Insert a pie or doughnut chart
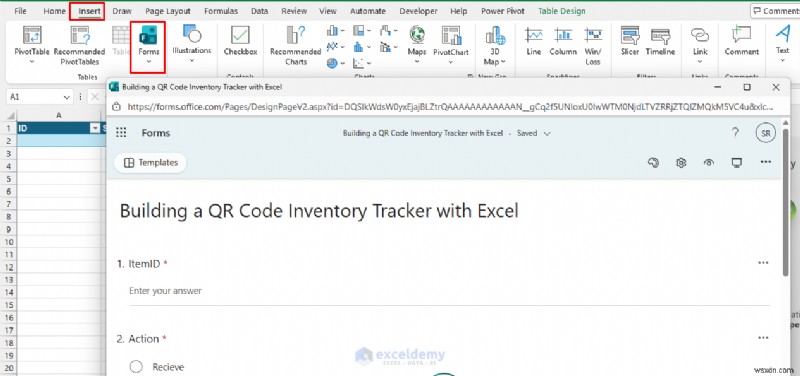Viewport: 800px width, 376px height. [335, 63]
